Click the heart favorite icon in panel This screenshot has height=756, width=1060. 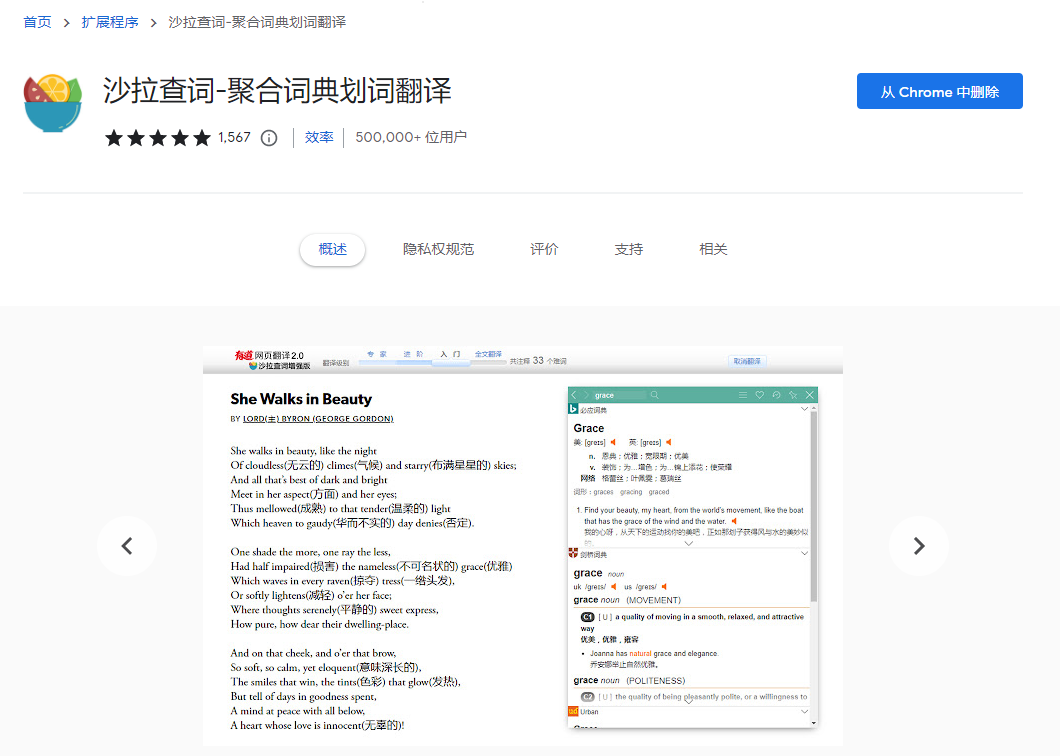(x=759, y=395)
